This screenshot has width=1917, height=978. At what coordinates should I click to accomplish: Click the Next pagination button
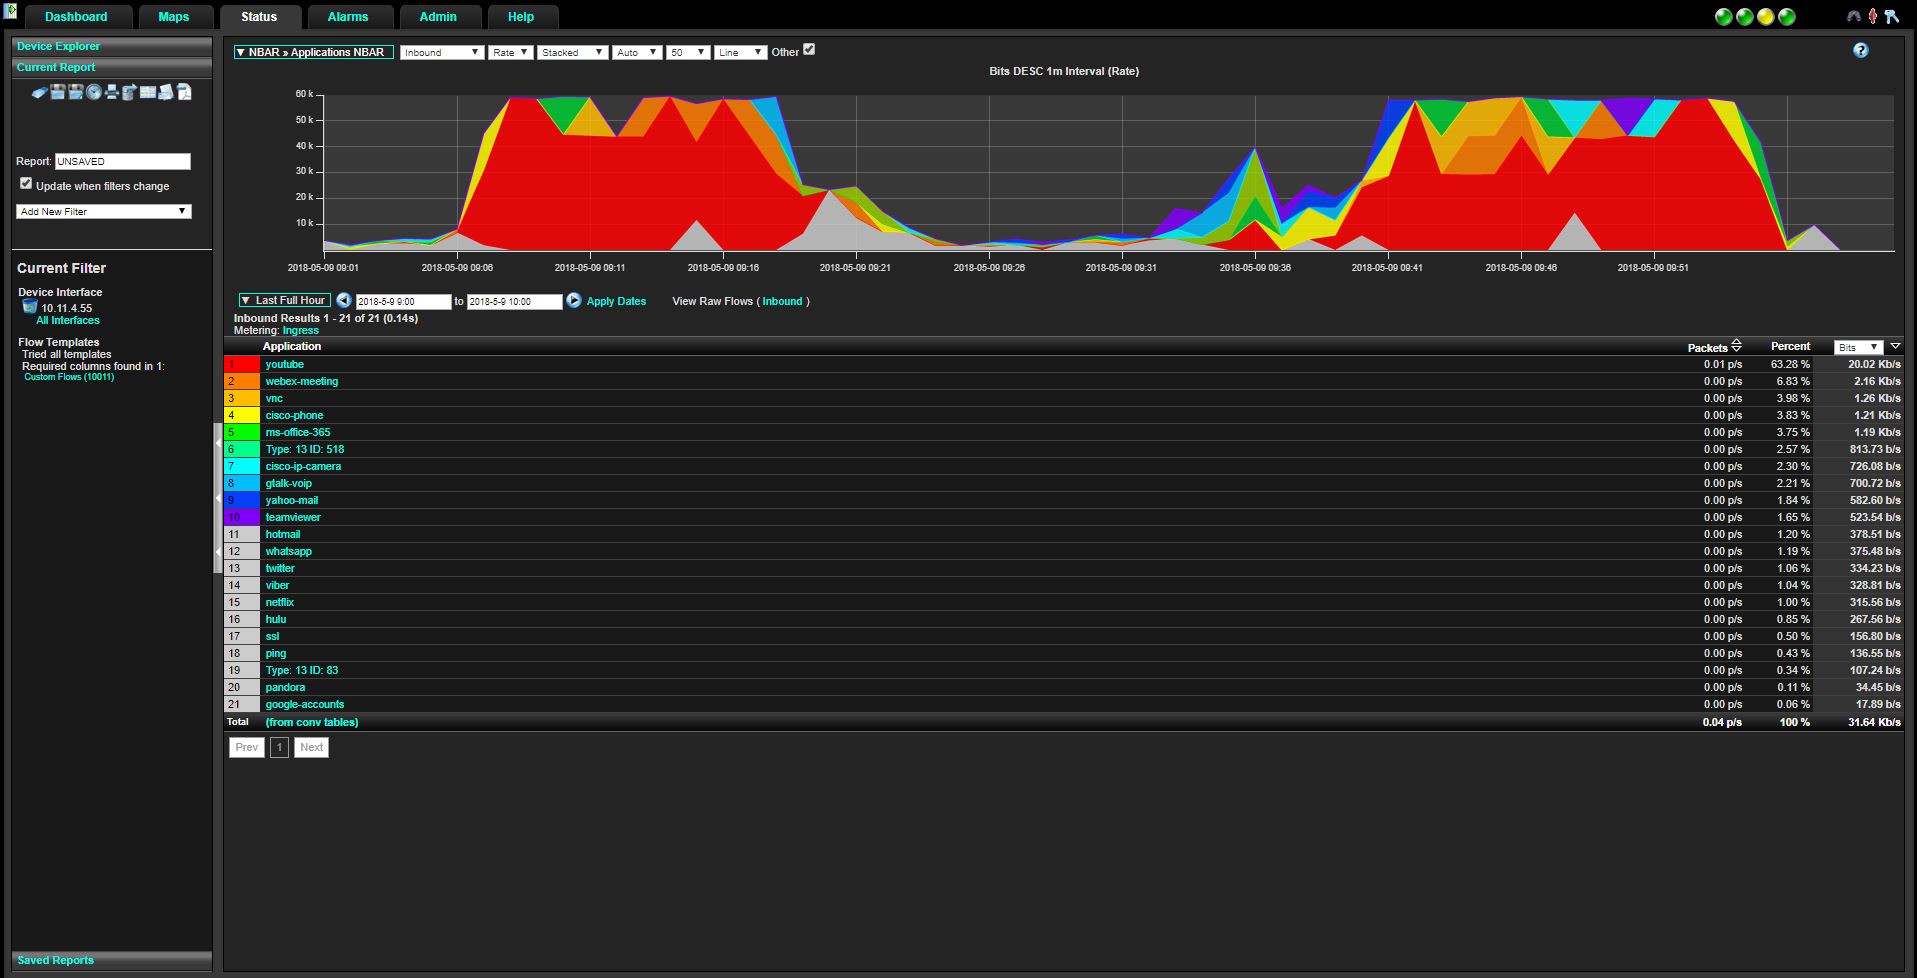pos(312,747)
